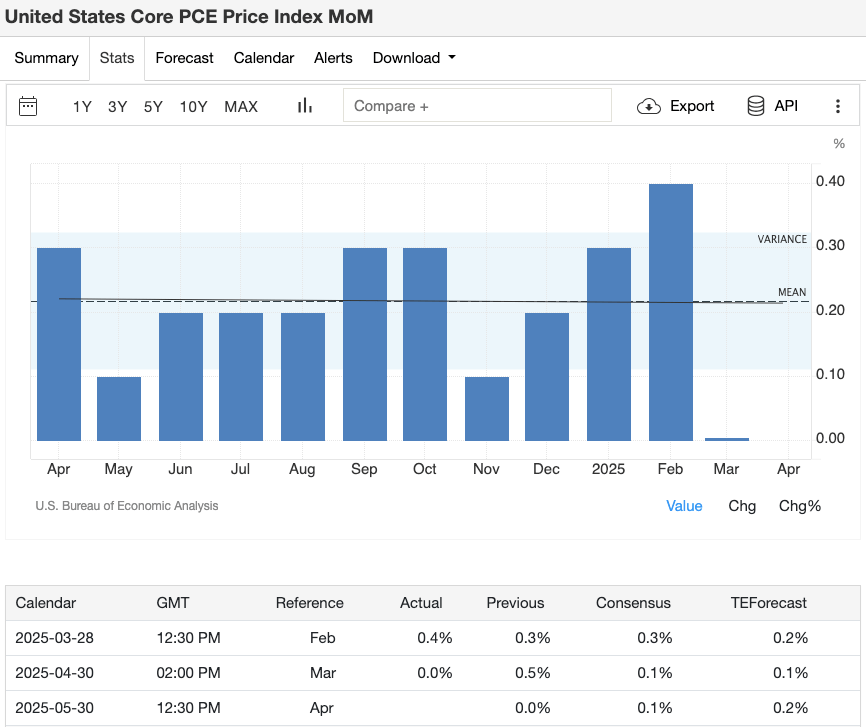
Task: Select the Value display mode
Action: tap(684, 506)
